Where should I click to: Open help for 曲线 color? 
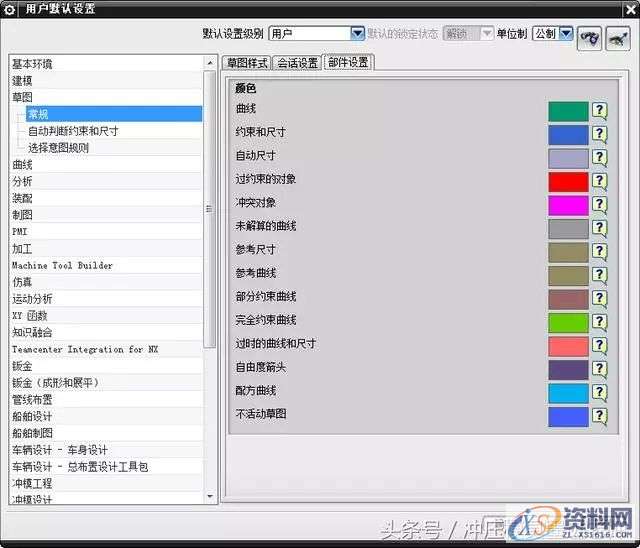point(599,111)
